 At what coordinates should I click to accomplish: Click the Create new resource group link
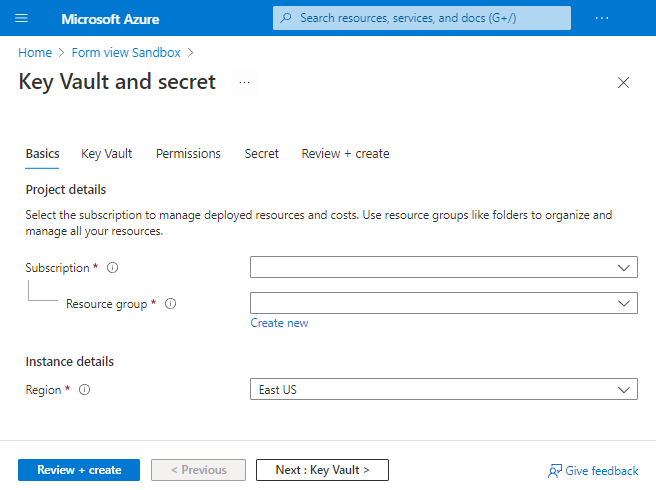coord(279,323)
